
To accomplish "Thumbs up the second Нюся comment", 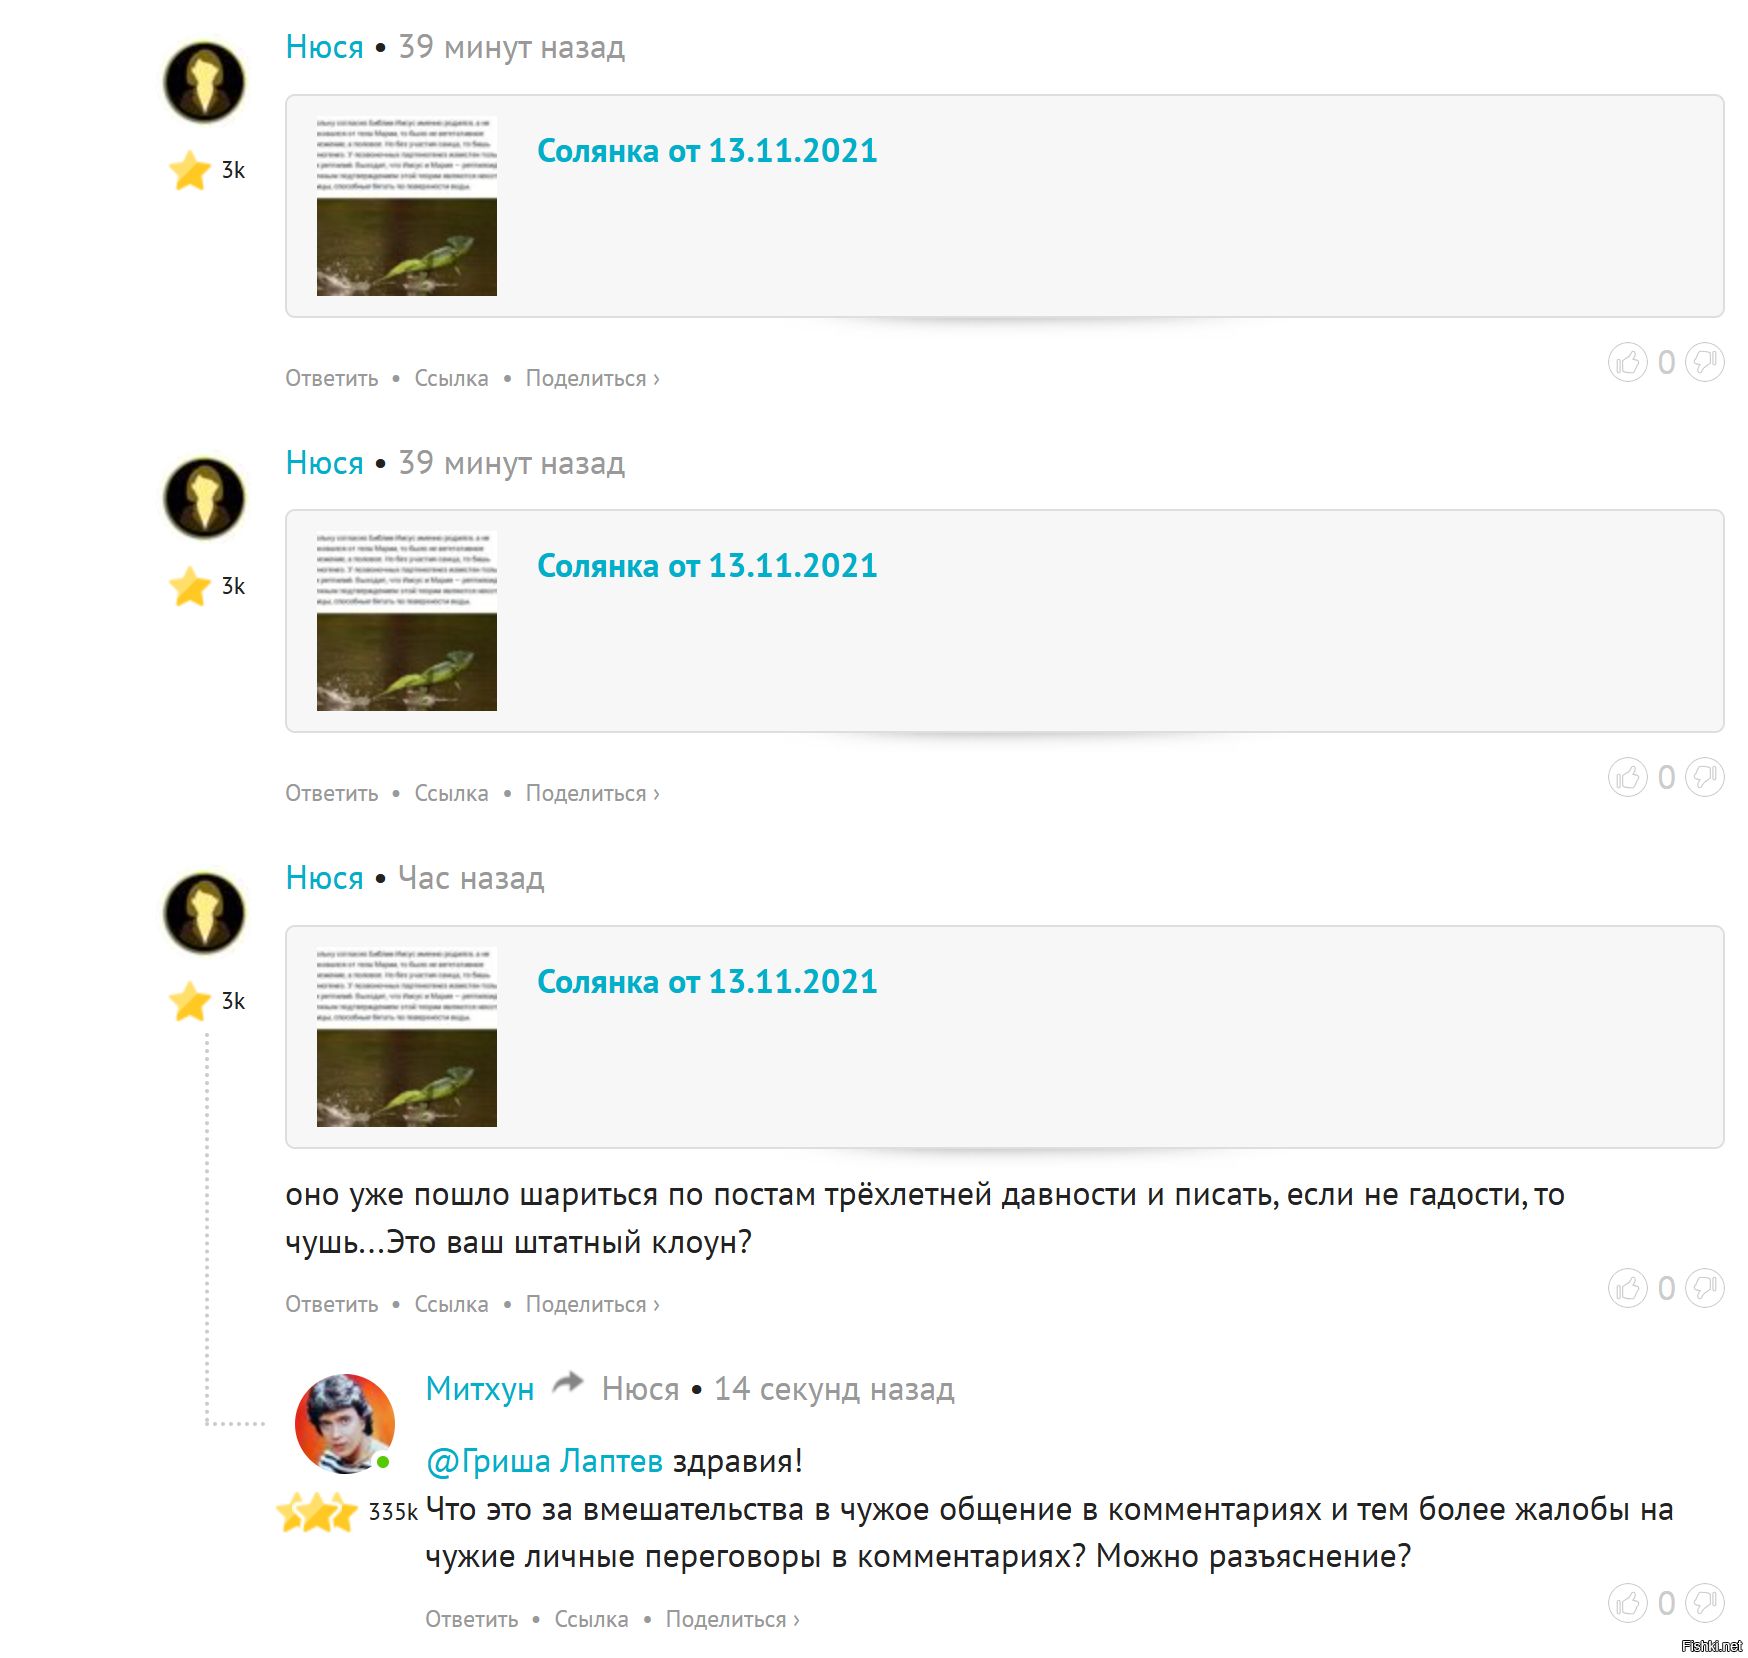I will coord(1627,777).
